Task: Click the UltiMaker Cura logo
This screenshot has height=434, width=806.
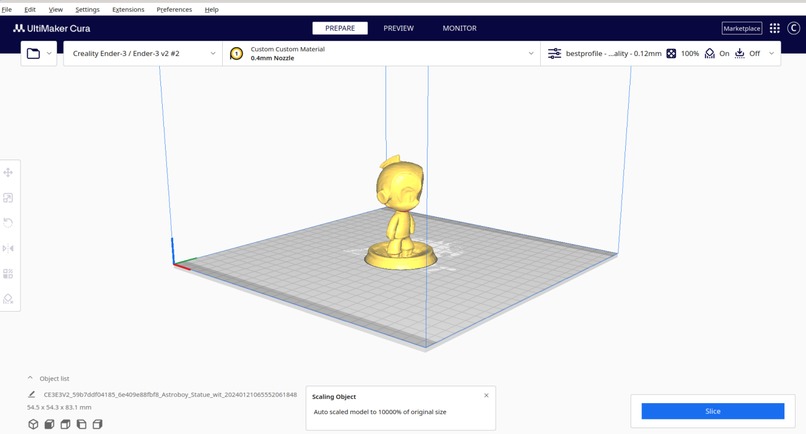Action: click(51, 28)
